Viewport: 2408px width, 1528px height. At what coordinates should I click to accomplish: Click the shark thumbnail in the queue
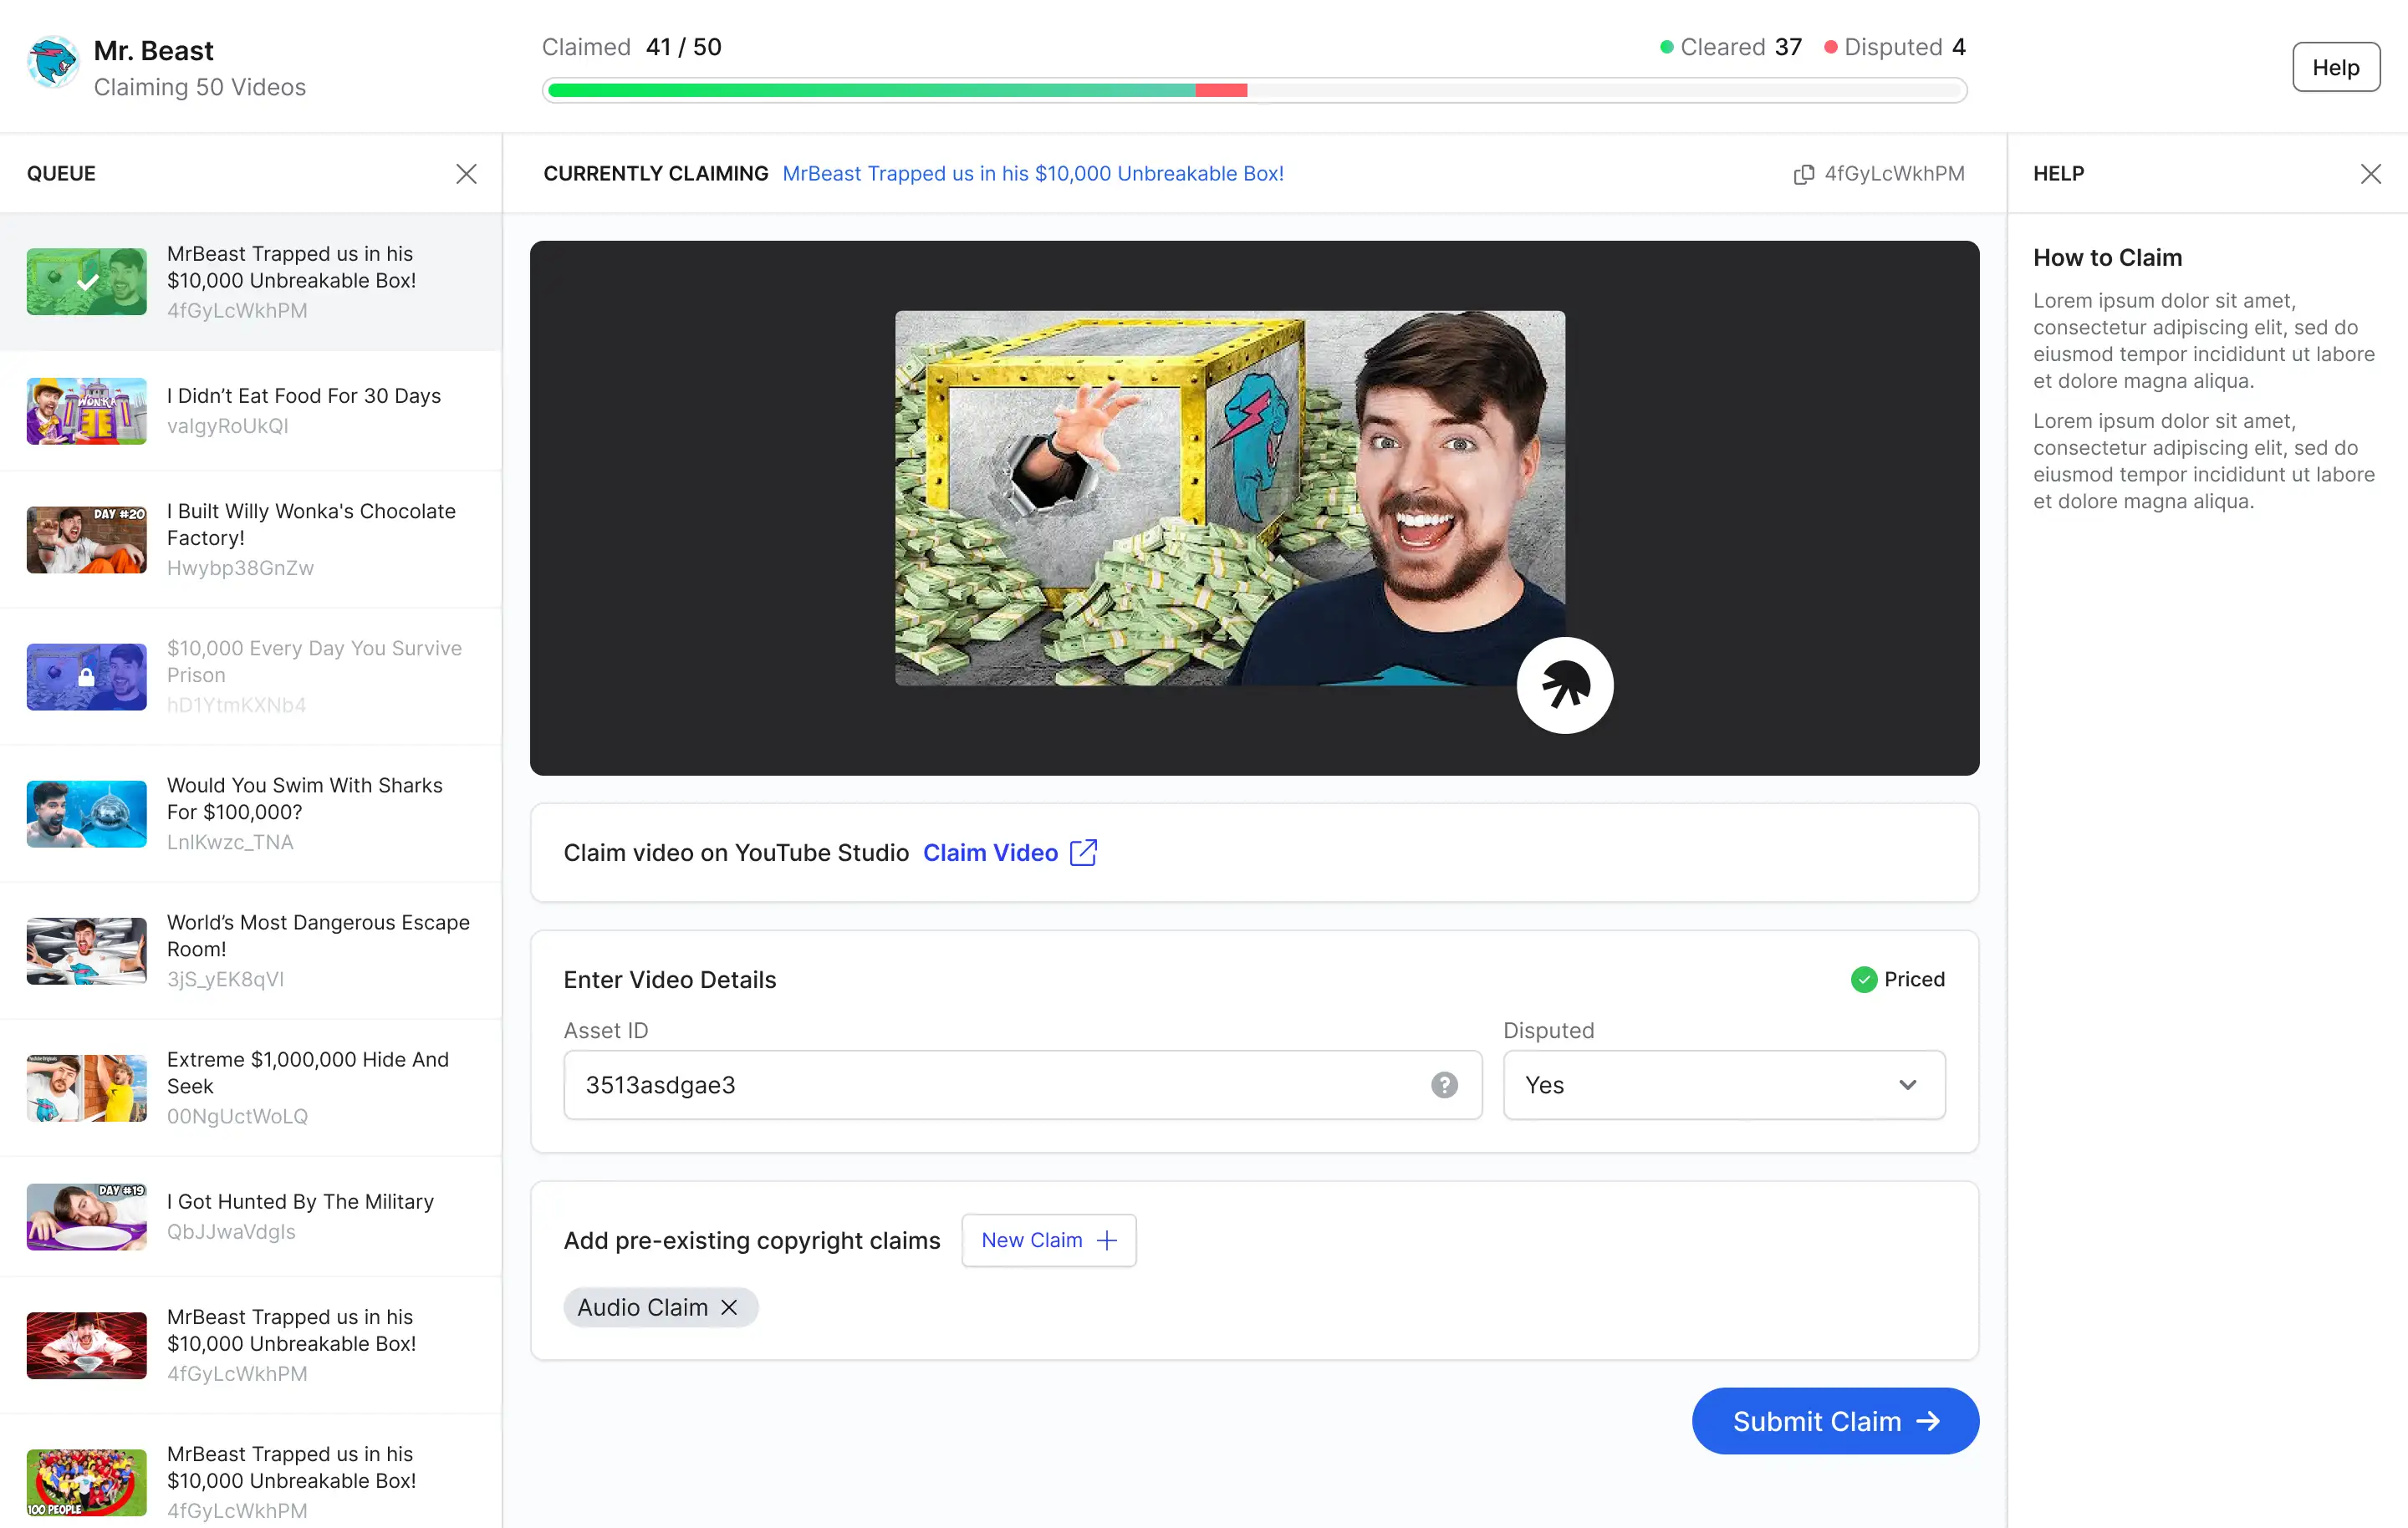coord(87,814)
